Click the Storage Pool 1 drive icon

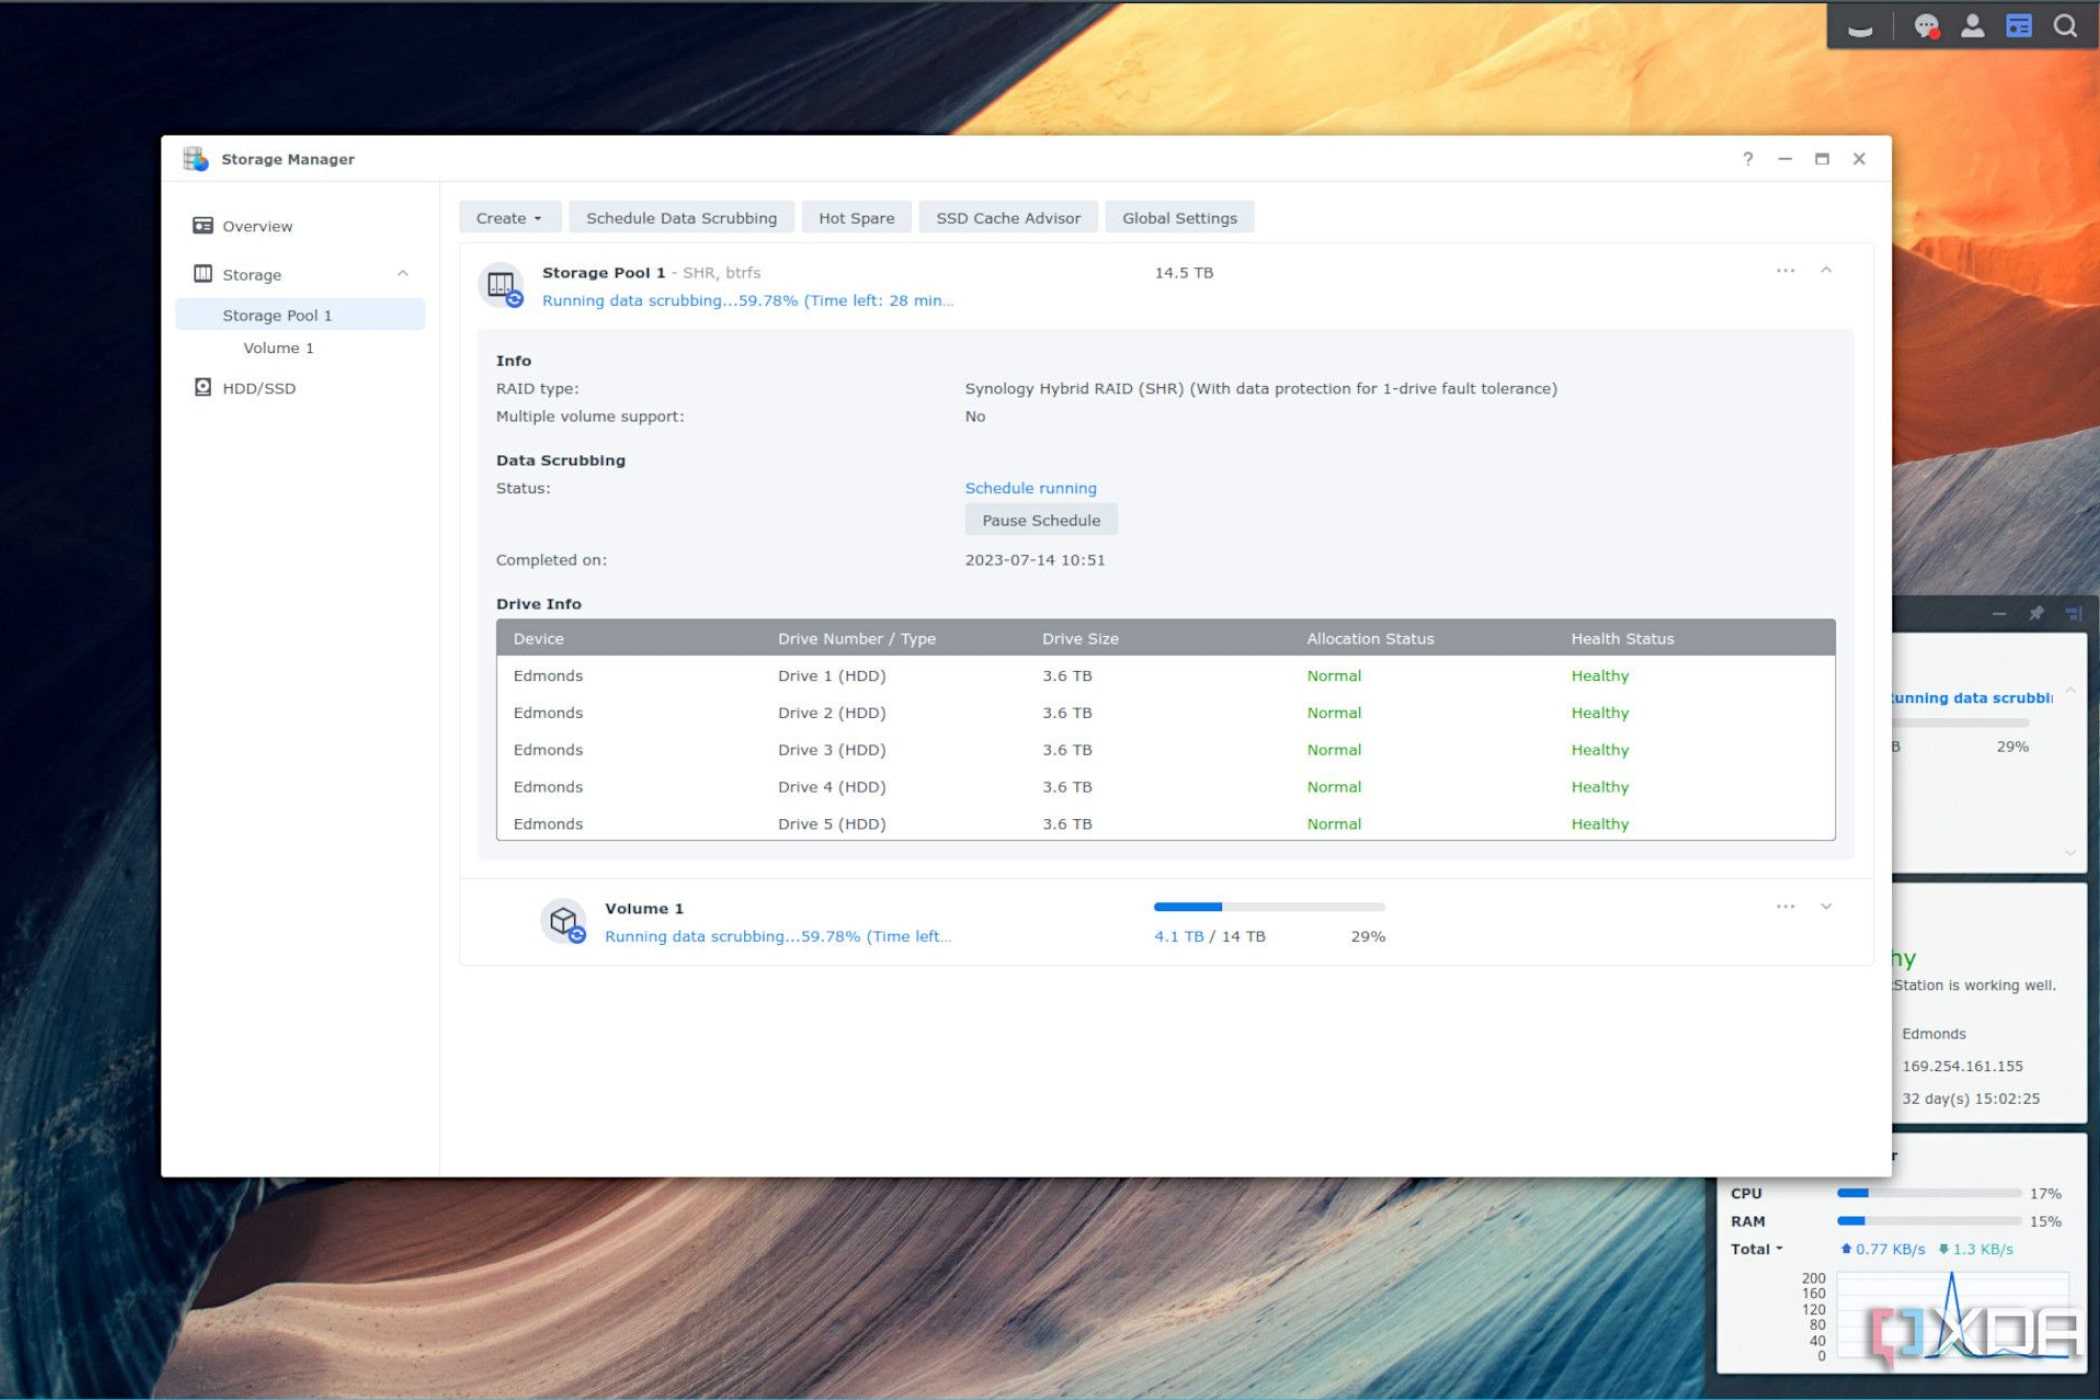pos(502,285)
